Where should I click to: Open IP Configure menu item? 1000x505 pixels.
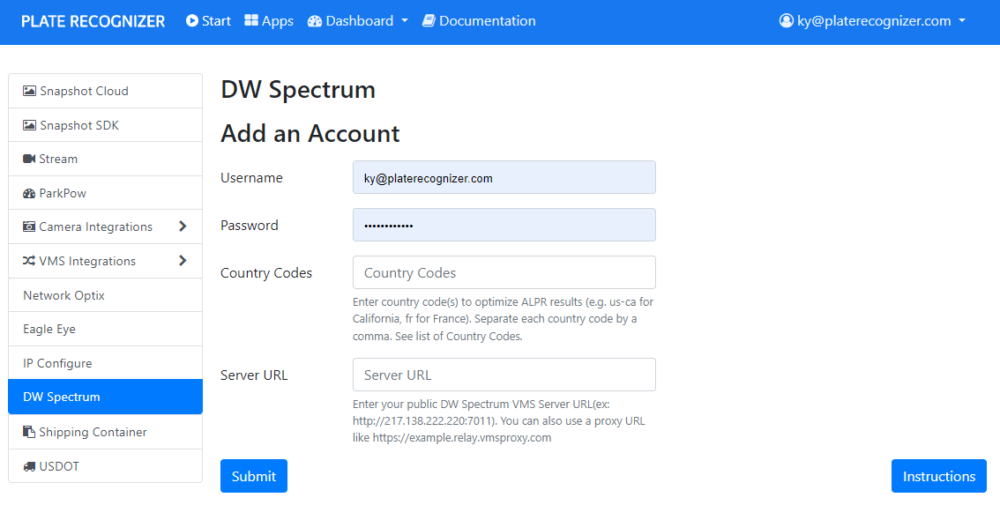[x=105, y=363]
